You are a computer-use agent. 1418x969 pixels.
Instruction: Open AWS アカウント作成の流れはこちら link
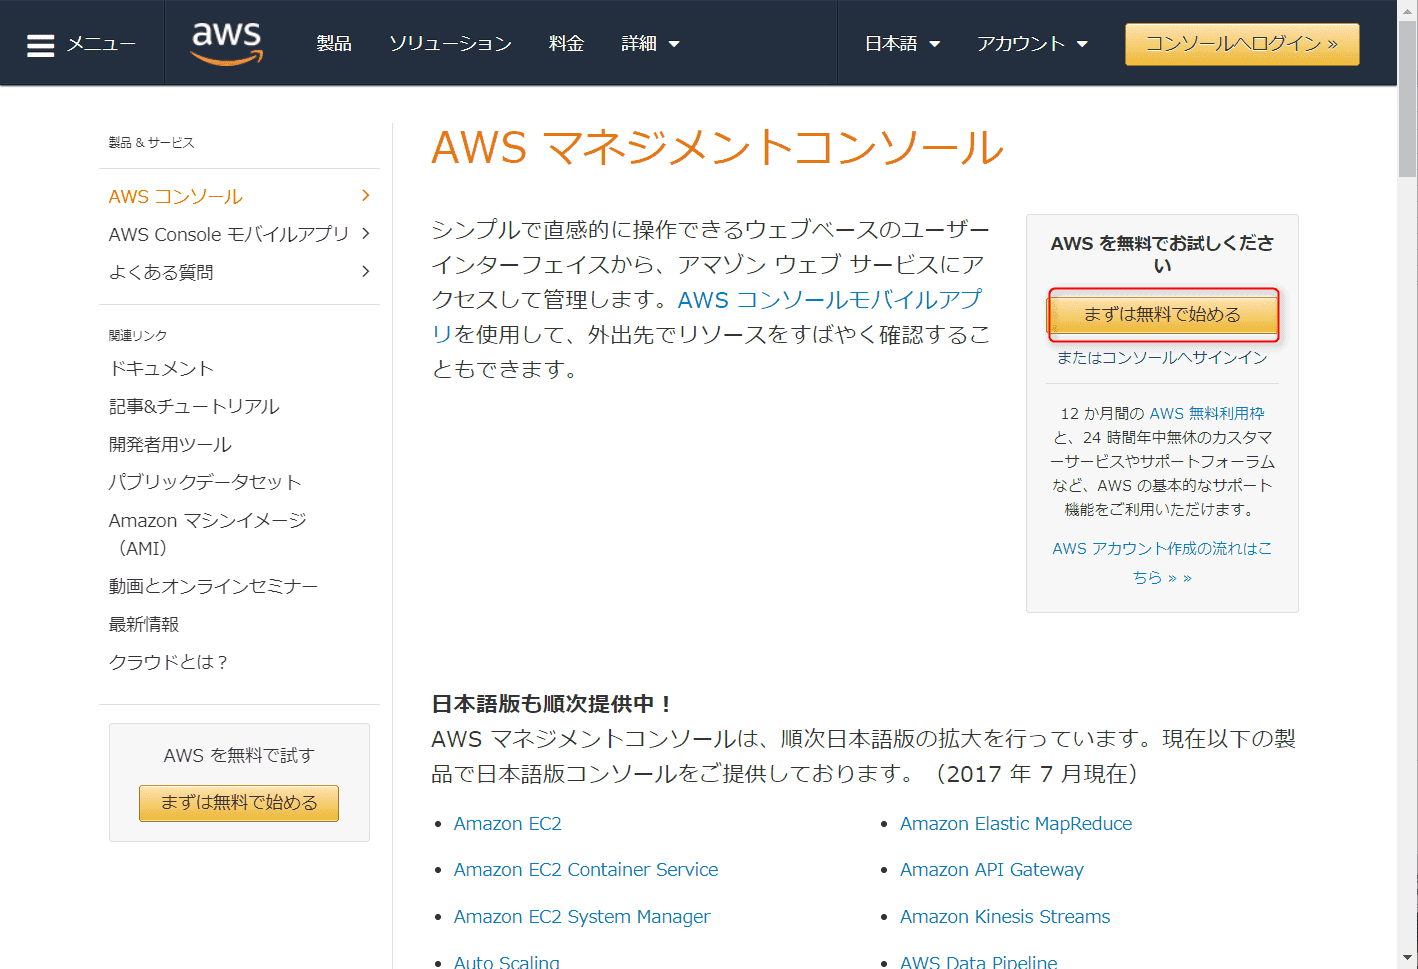pyautogui.click(x=1162, y=563)
